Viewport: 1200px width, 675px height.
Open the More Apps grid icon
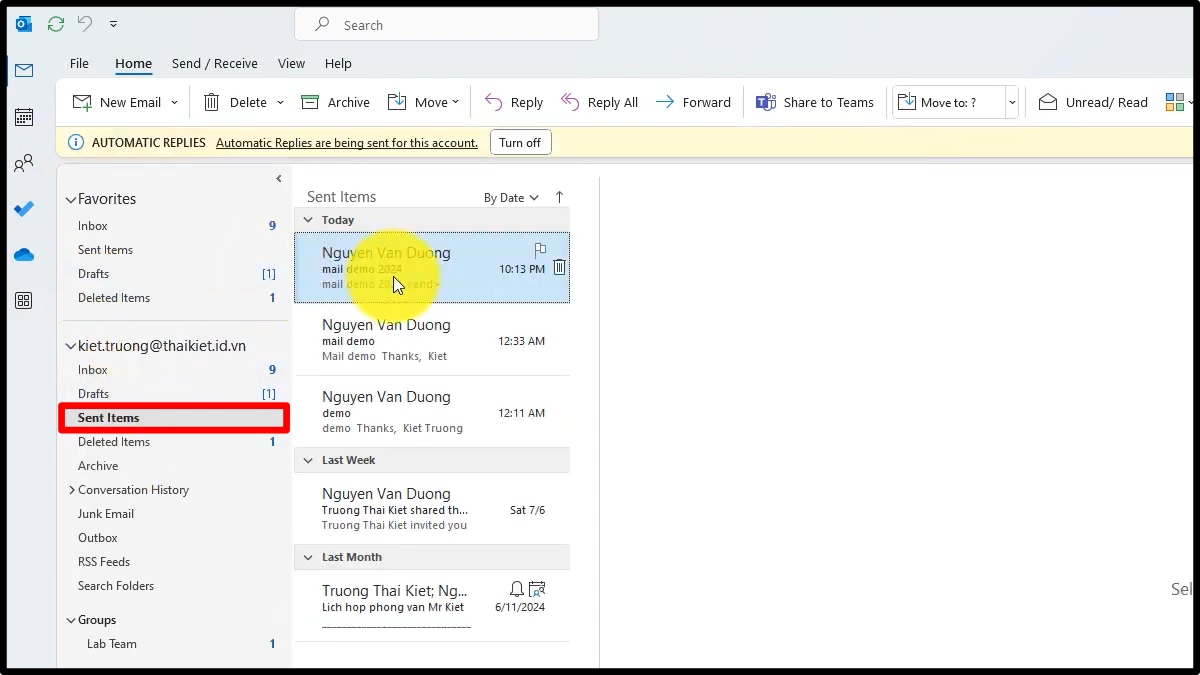coord(24,301)
